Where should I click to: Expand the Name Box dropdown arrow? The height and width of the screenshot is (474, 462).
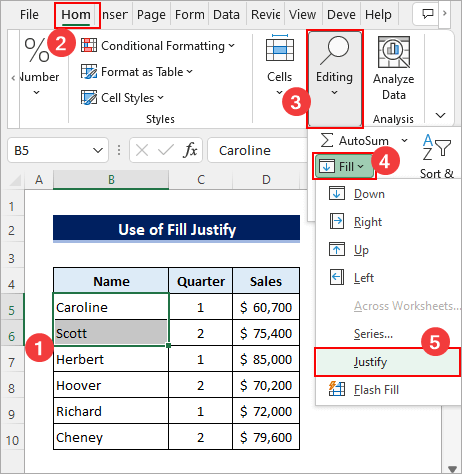tap(98, 151)
